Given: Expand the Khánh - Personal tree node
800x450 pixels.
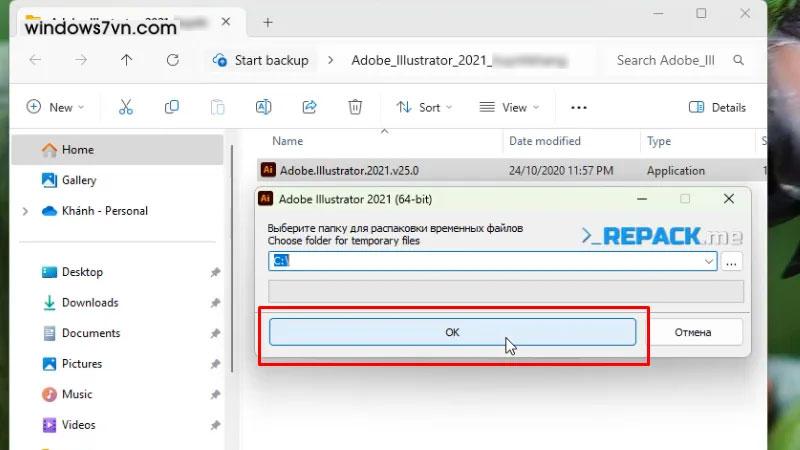Looking at the screenshot, I should (x=25, y=211).
